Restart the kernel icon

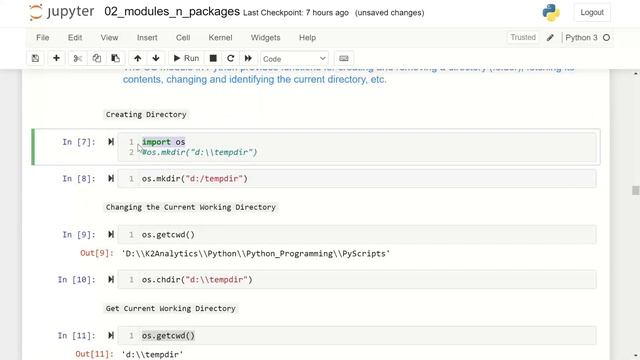point(231,58)
